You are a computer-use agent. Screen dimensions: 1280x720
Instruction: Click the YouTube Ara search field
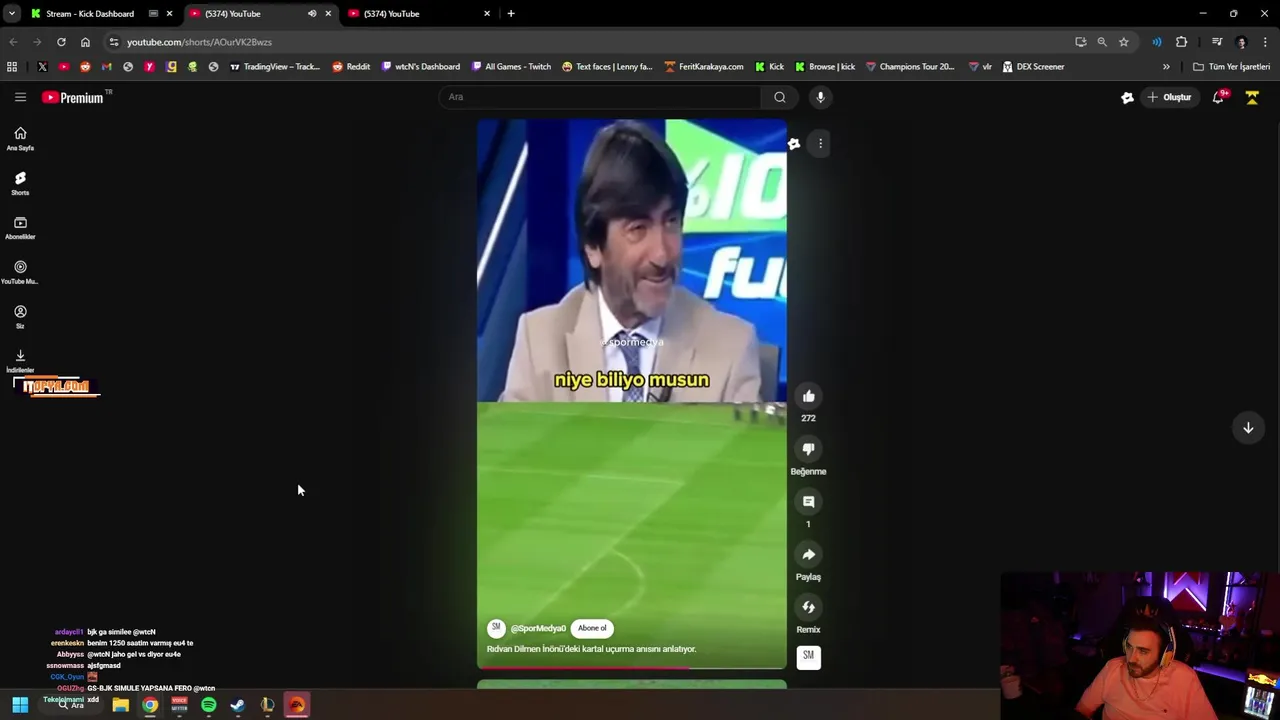coord(600,97)
